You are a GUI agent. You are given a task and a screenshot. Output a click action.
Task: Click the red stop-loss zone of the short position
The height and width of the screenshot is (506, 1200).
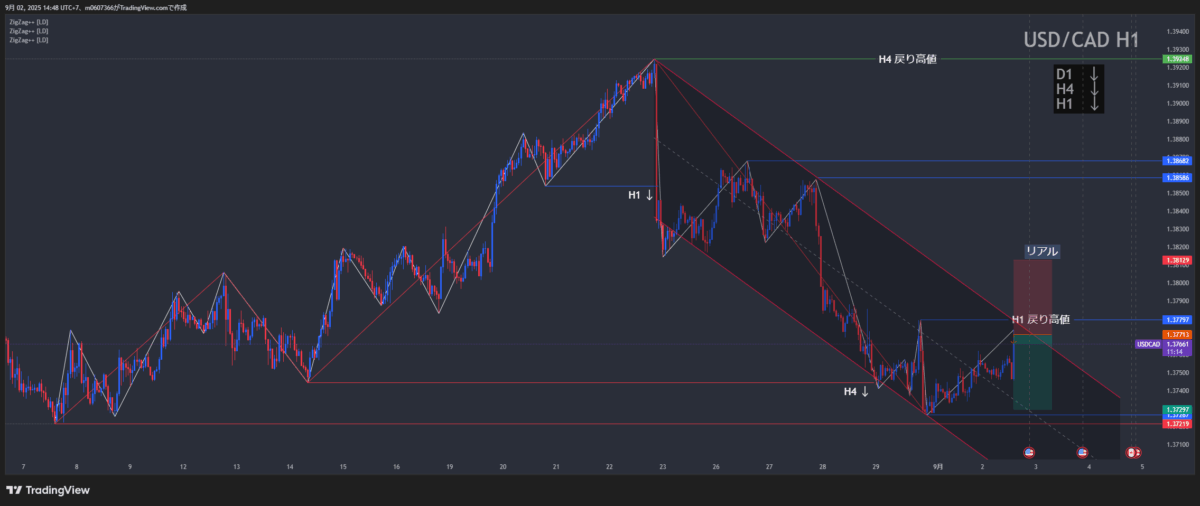pyautogui.click(x=1032, y=295)
